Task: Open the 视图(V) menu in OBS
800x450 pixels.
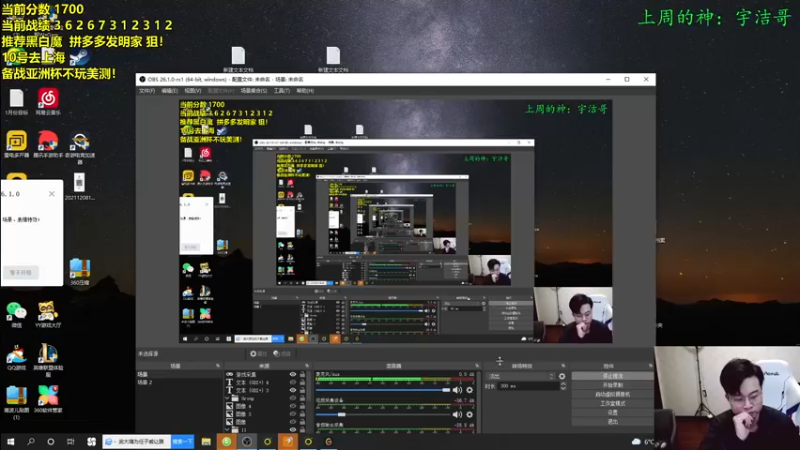Action: point(192,91)
